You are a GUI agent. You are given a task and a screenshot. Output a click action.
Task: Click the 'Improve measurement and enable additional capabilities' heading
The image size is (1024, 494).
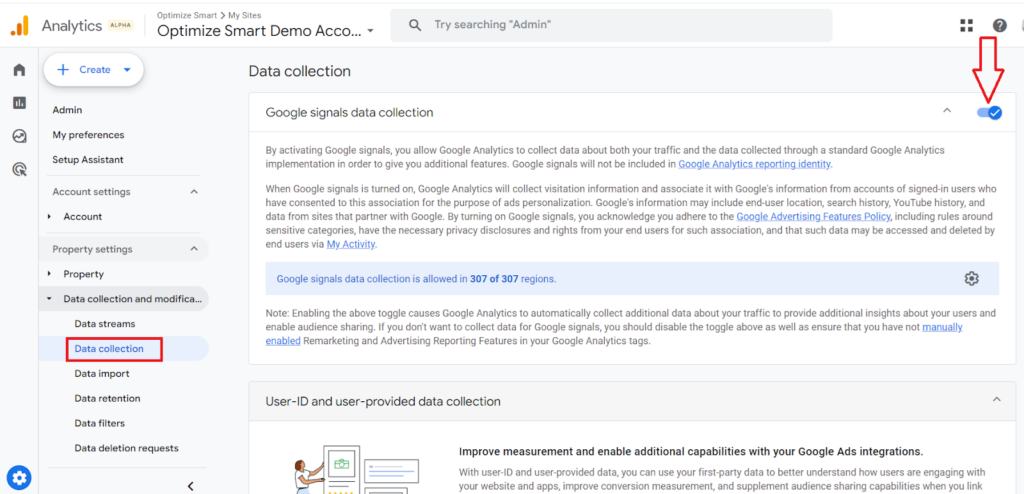coord(691,452)
